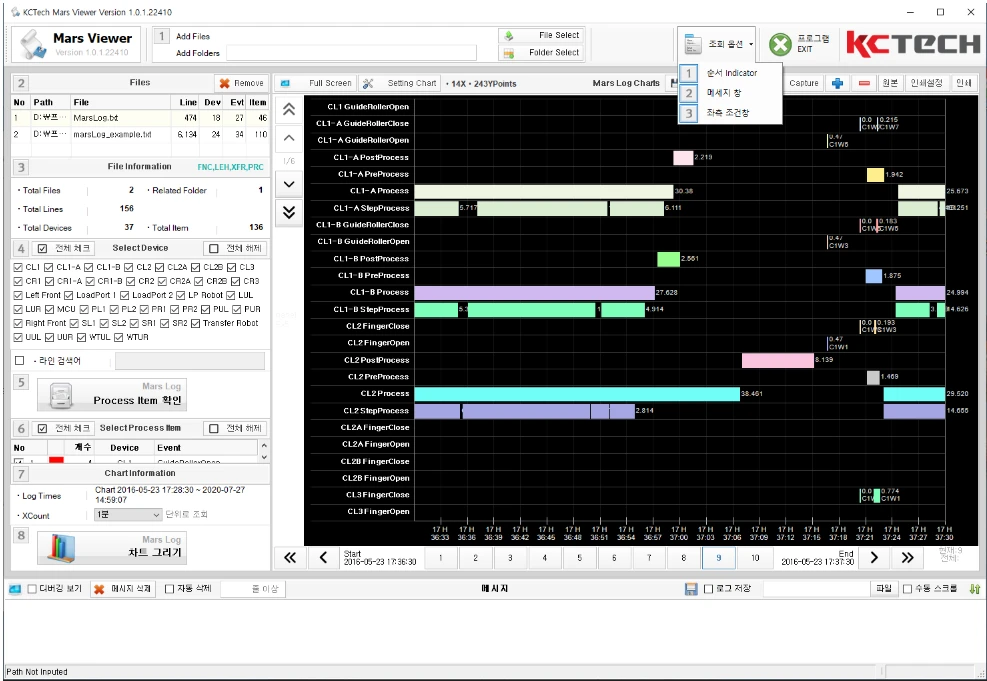The height and width of the screenshot is (681, 987).
Task: Click the log save floppy disk icon
Action: click(691, 589)
